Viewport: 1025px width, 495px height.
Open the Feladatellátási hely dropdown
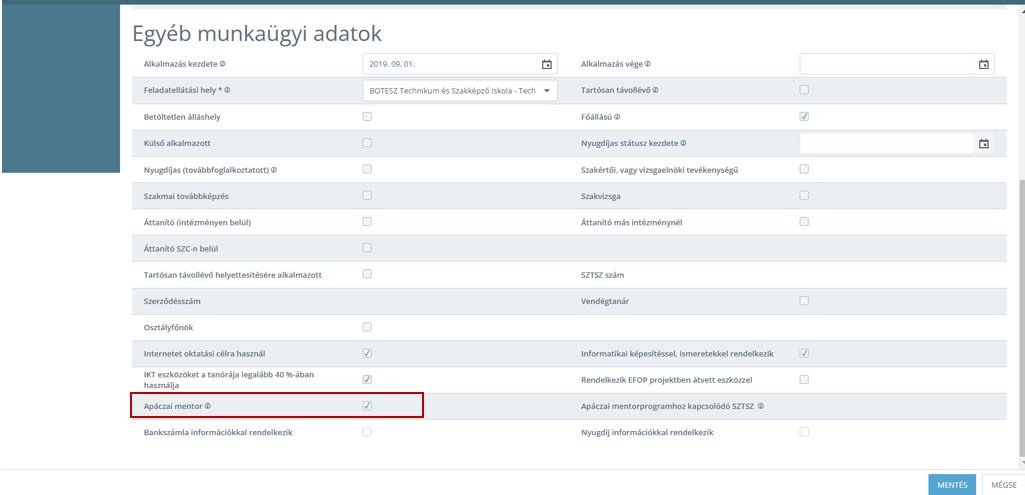point(460,90)
